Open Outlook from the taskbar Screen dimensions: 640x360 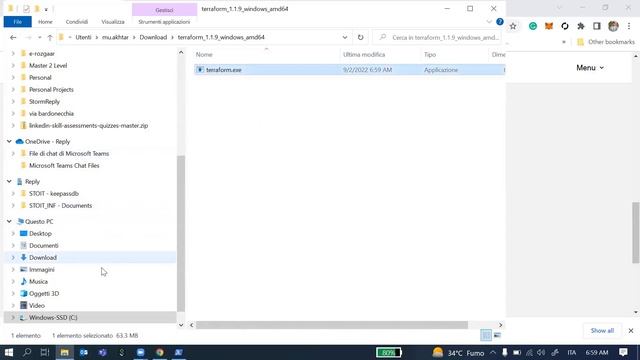84,352
